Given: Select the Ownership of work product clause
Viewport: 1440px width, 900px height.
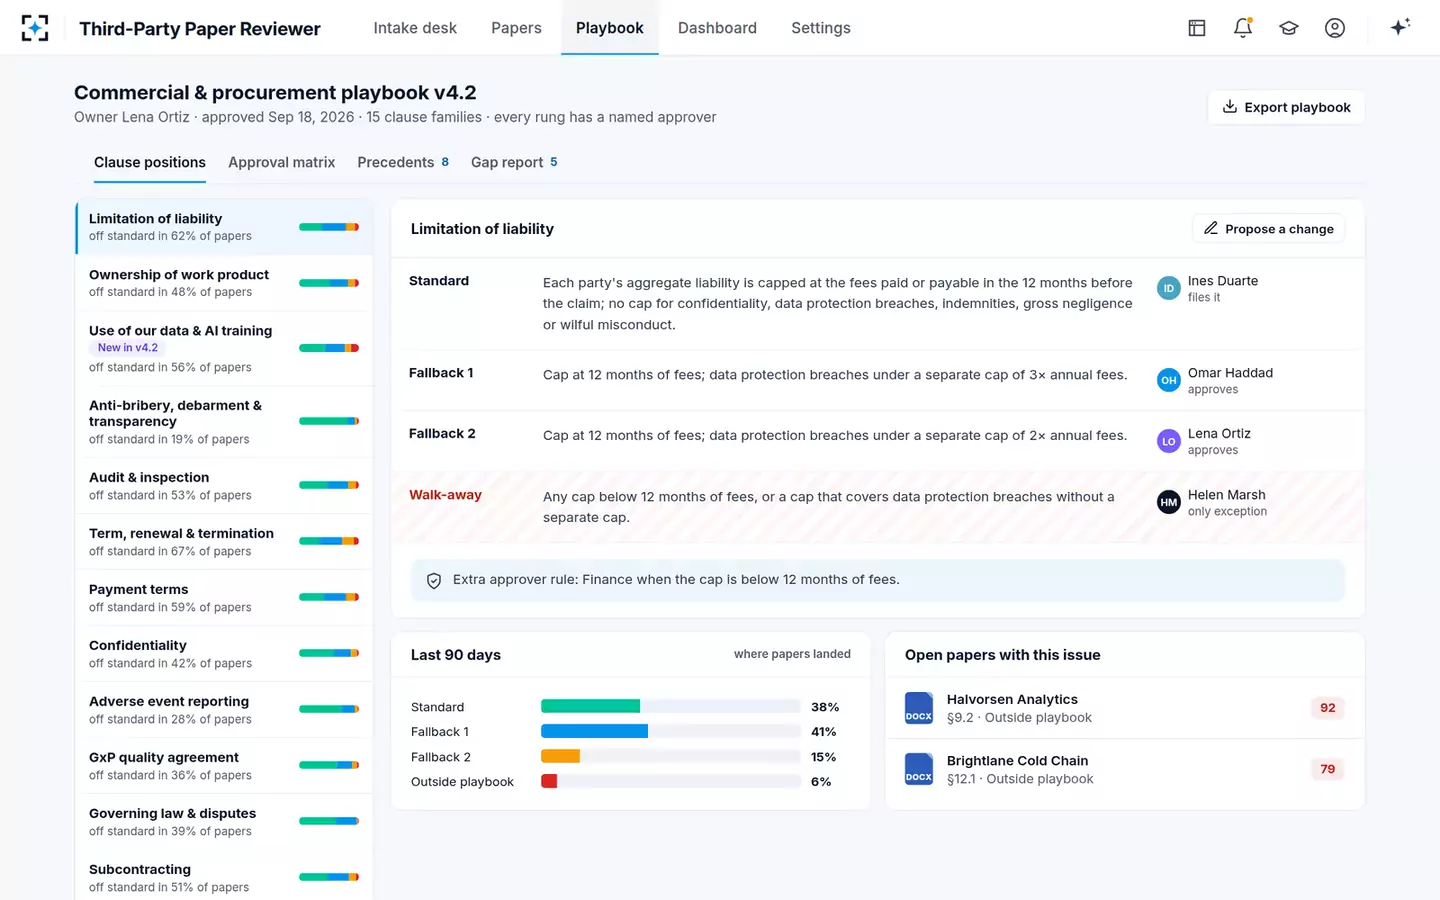Looking at the screenshot, I should (224, 283).
